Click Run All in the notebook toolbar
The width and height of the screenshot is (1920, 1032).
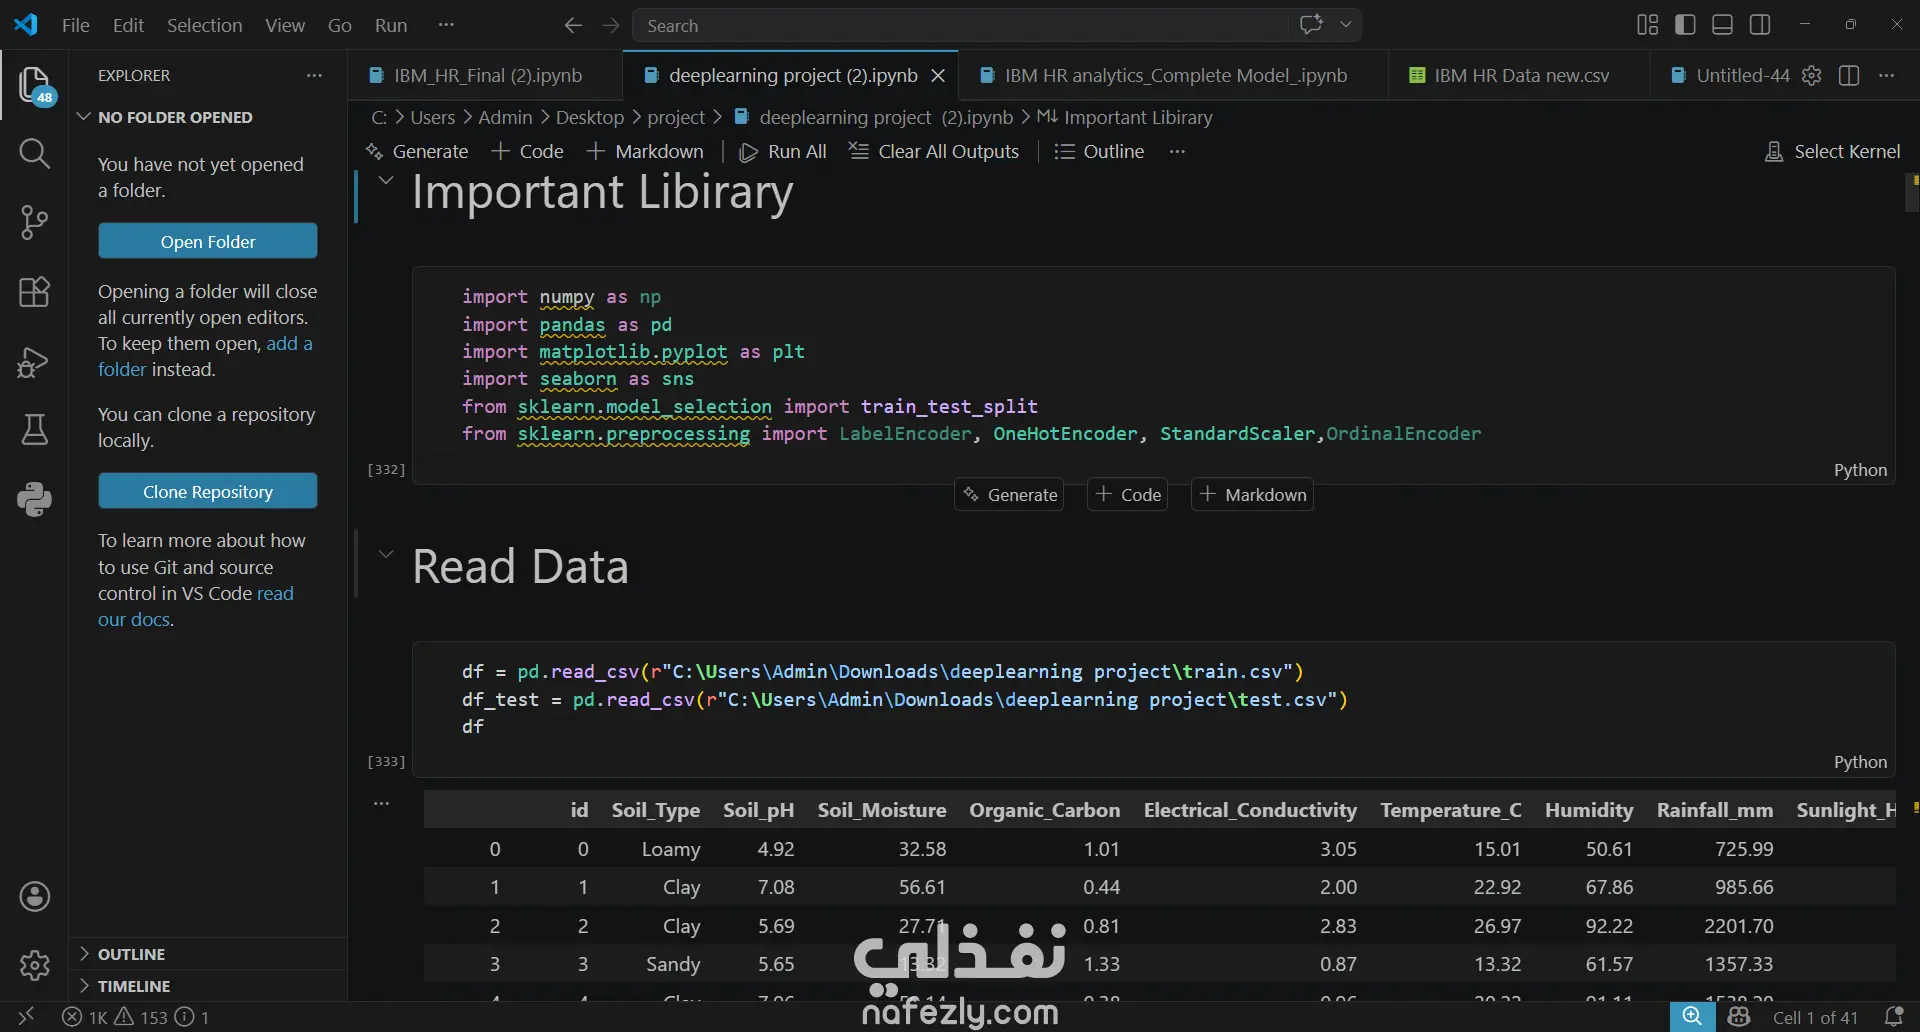click(x=783, y=152)
